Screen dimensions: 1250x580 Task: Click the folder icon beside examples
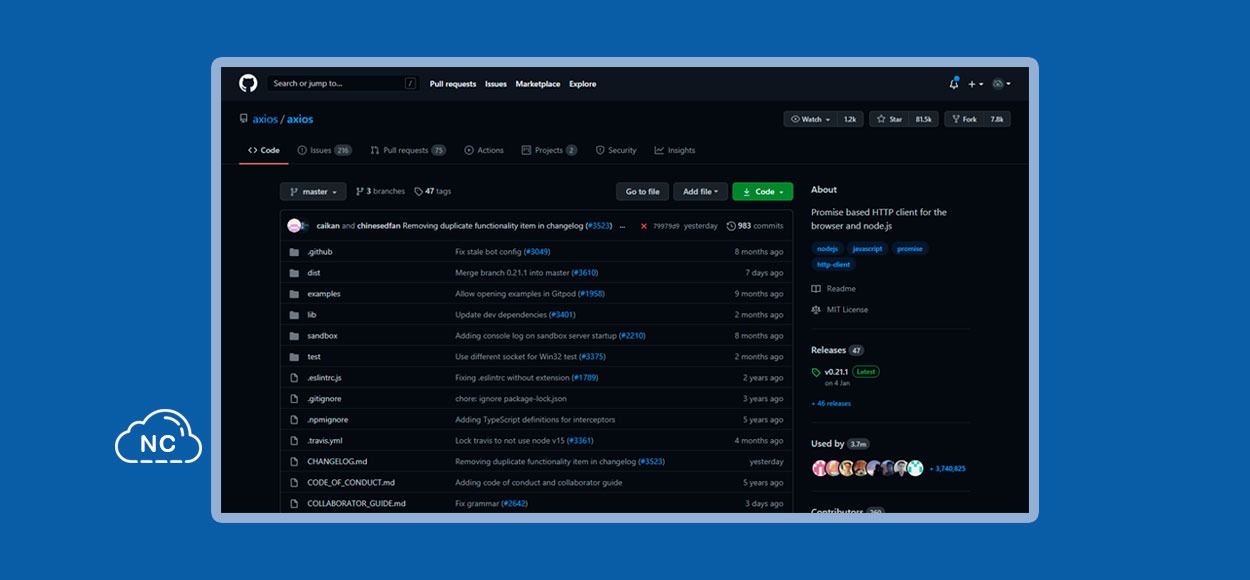coord(294,294)
